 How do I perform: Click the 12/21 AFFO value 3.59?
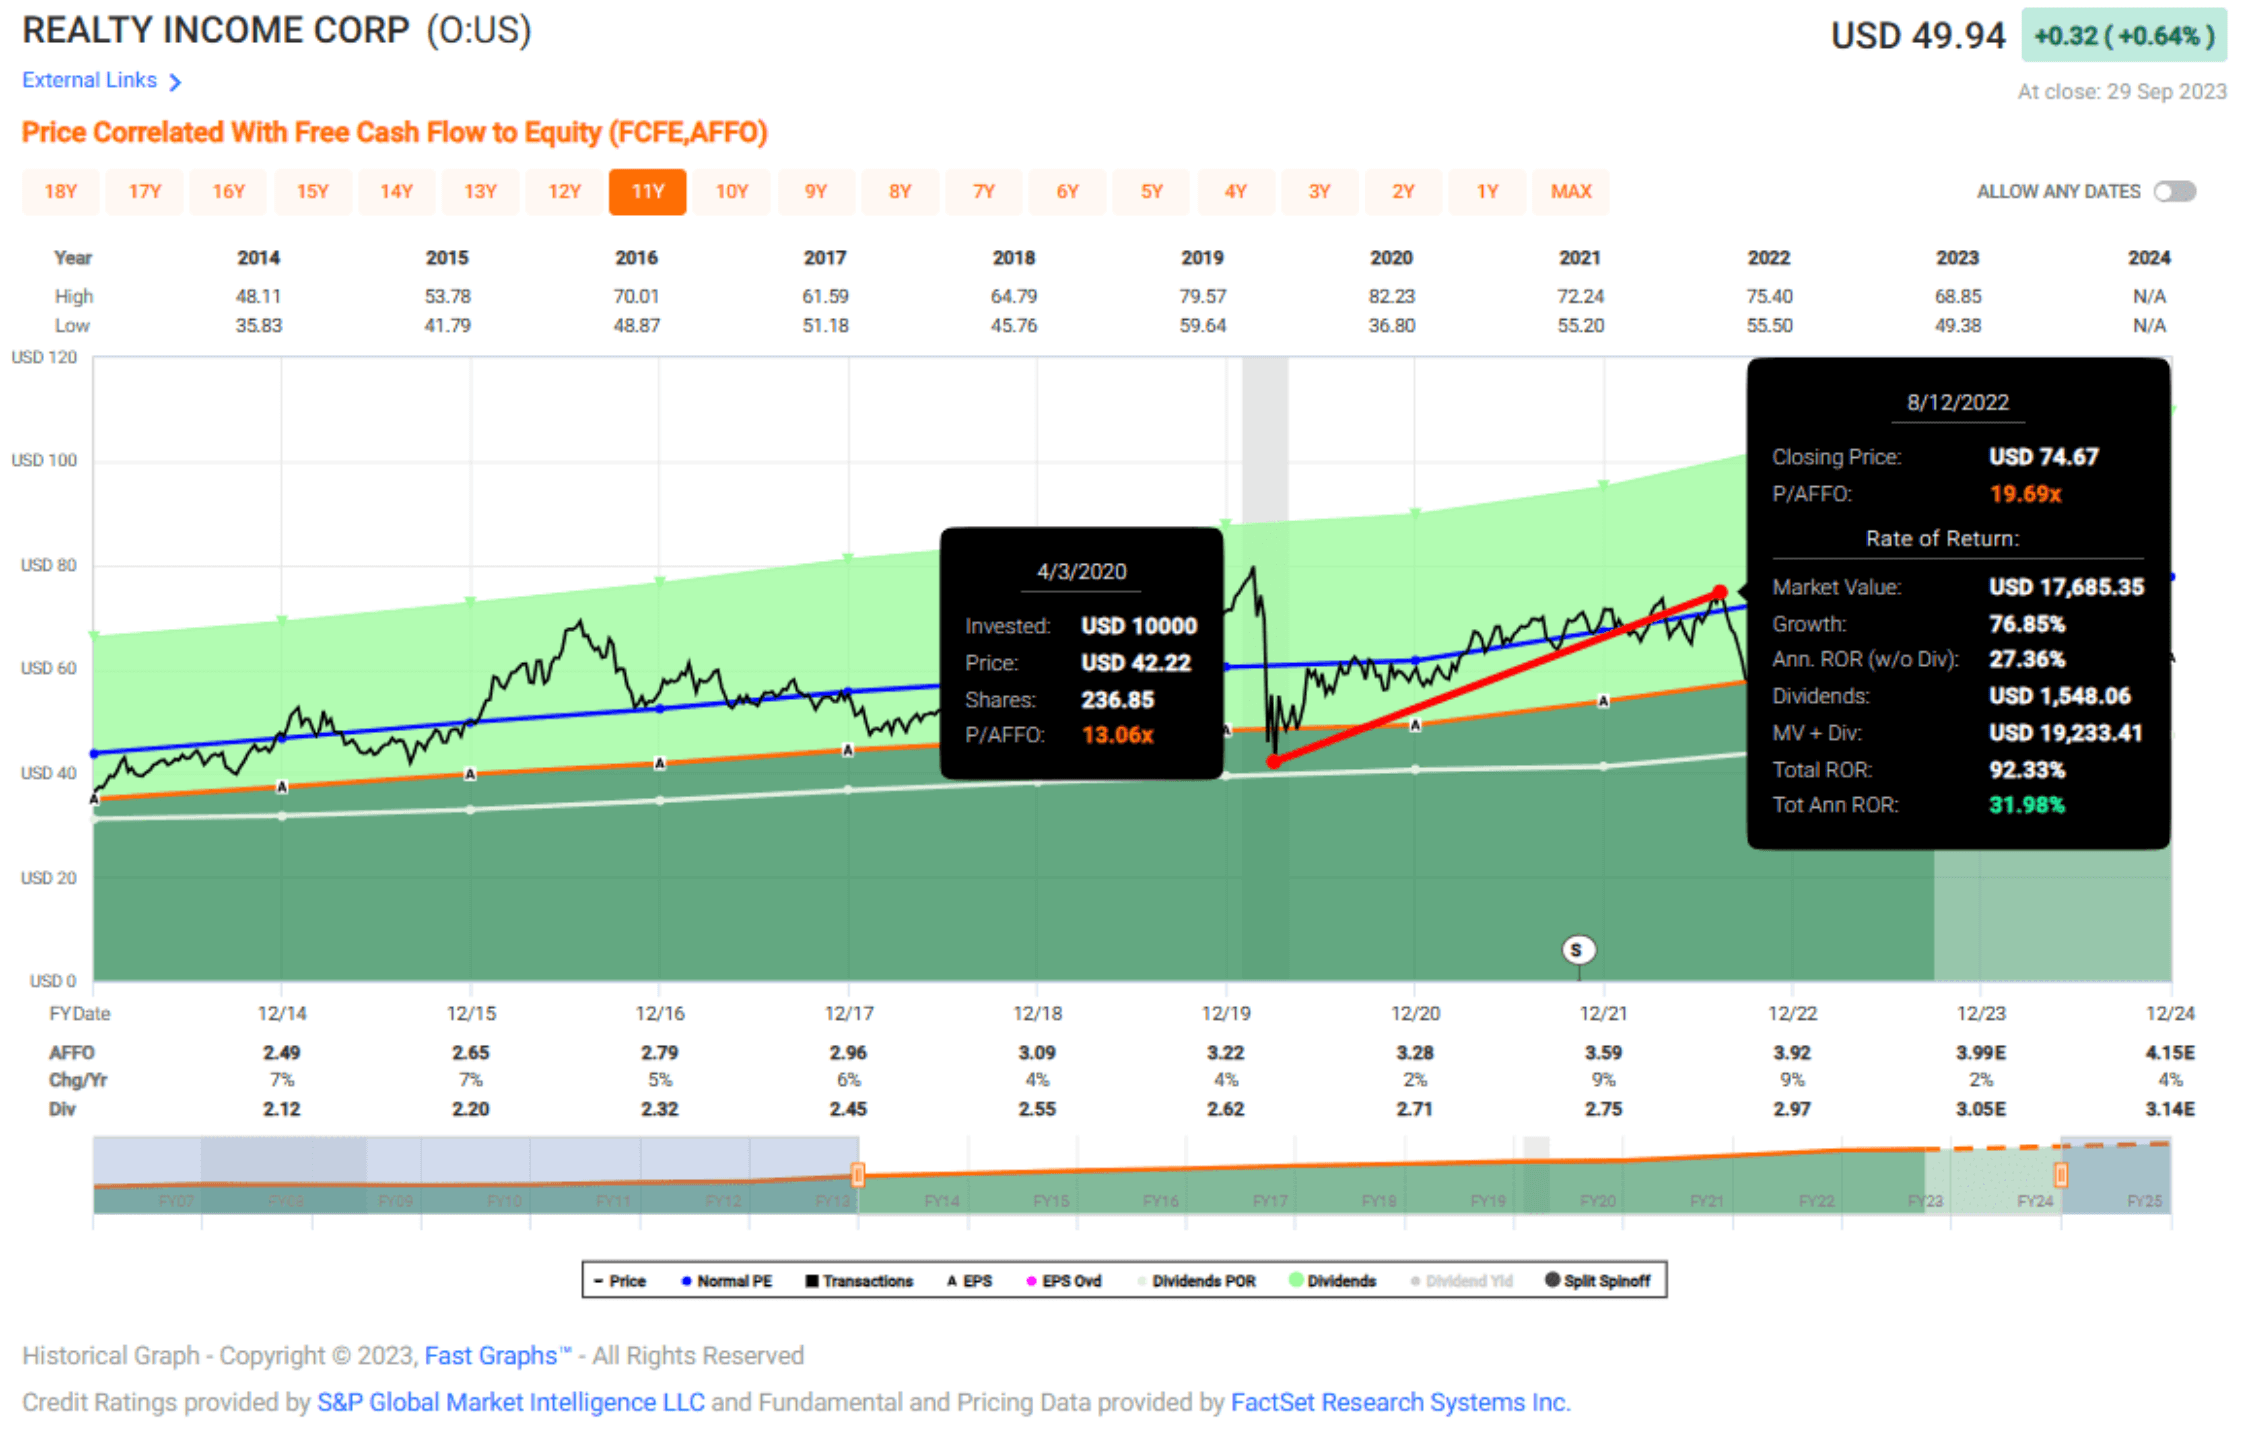(1603, 1053)
